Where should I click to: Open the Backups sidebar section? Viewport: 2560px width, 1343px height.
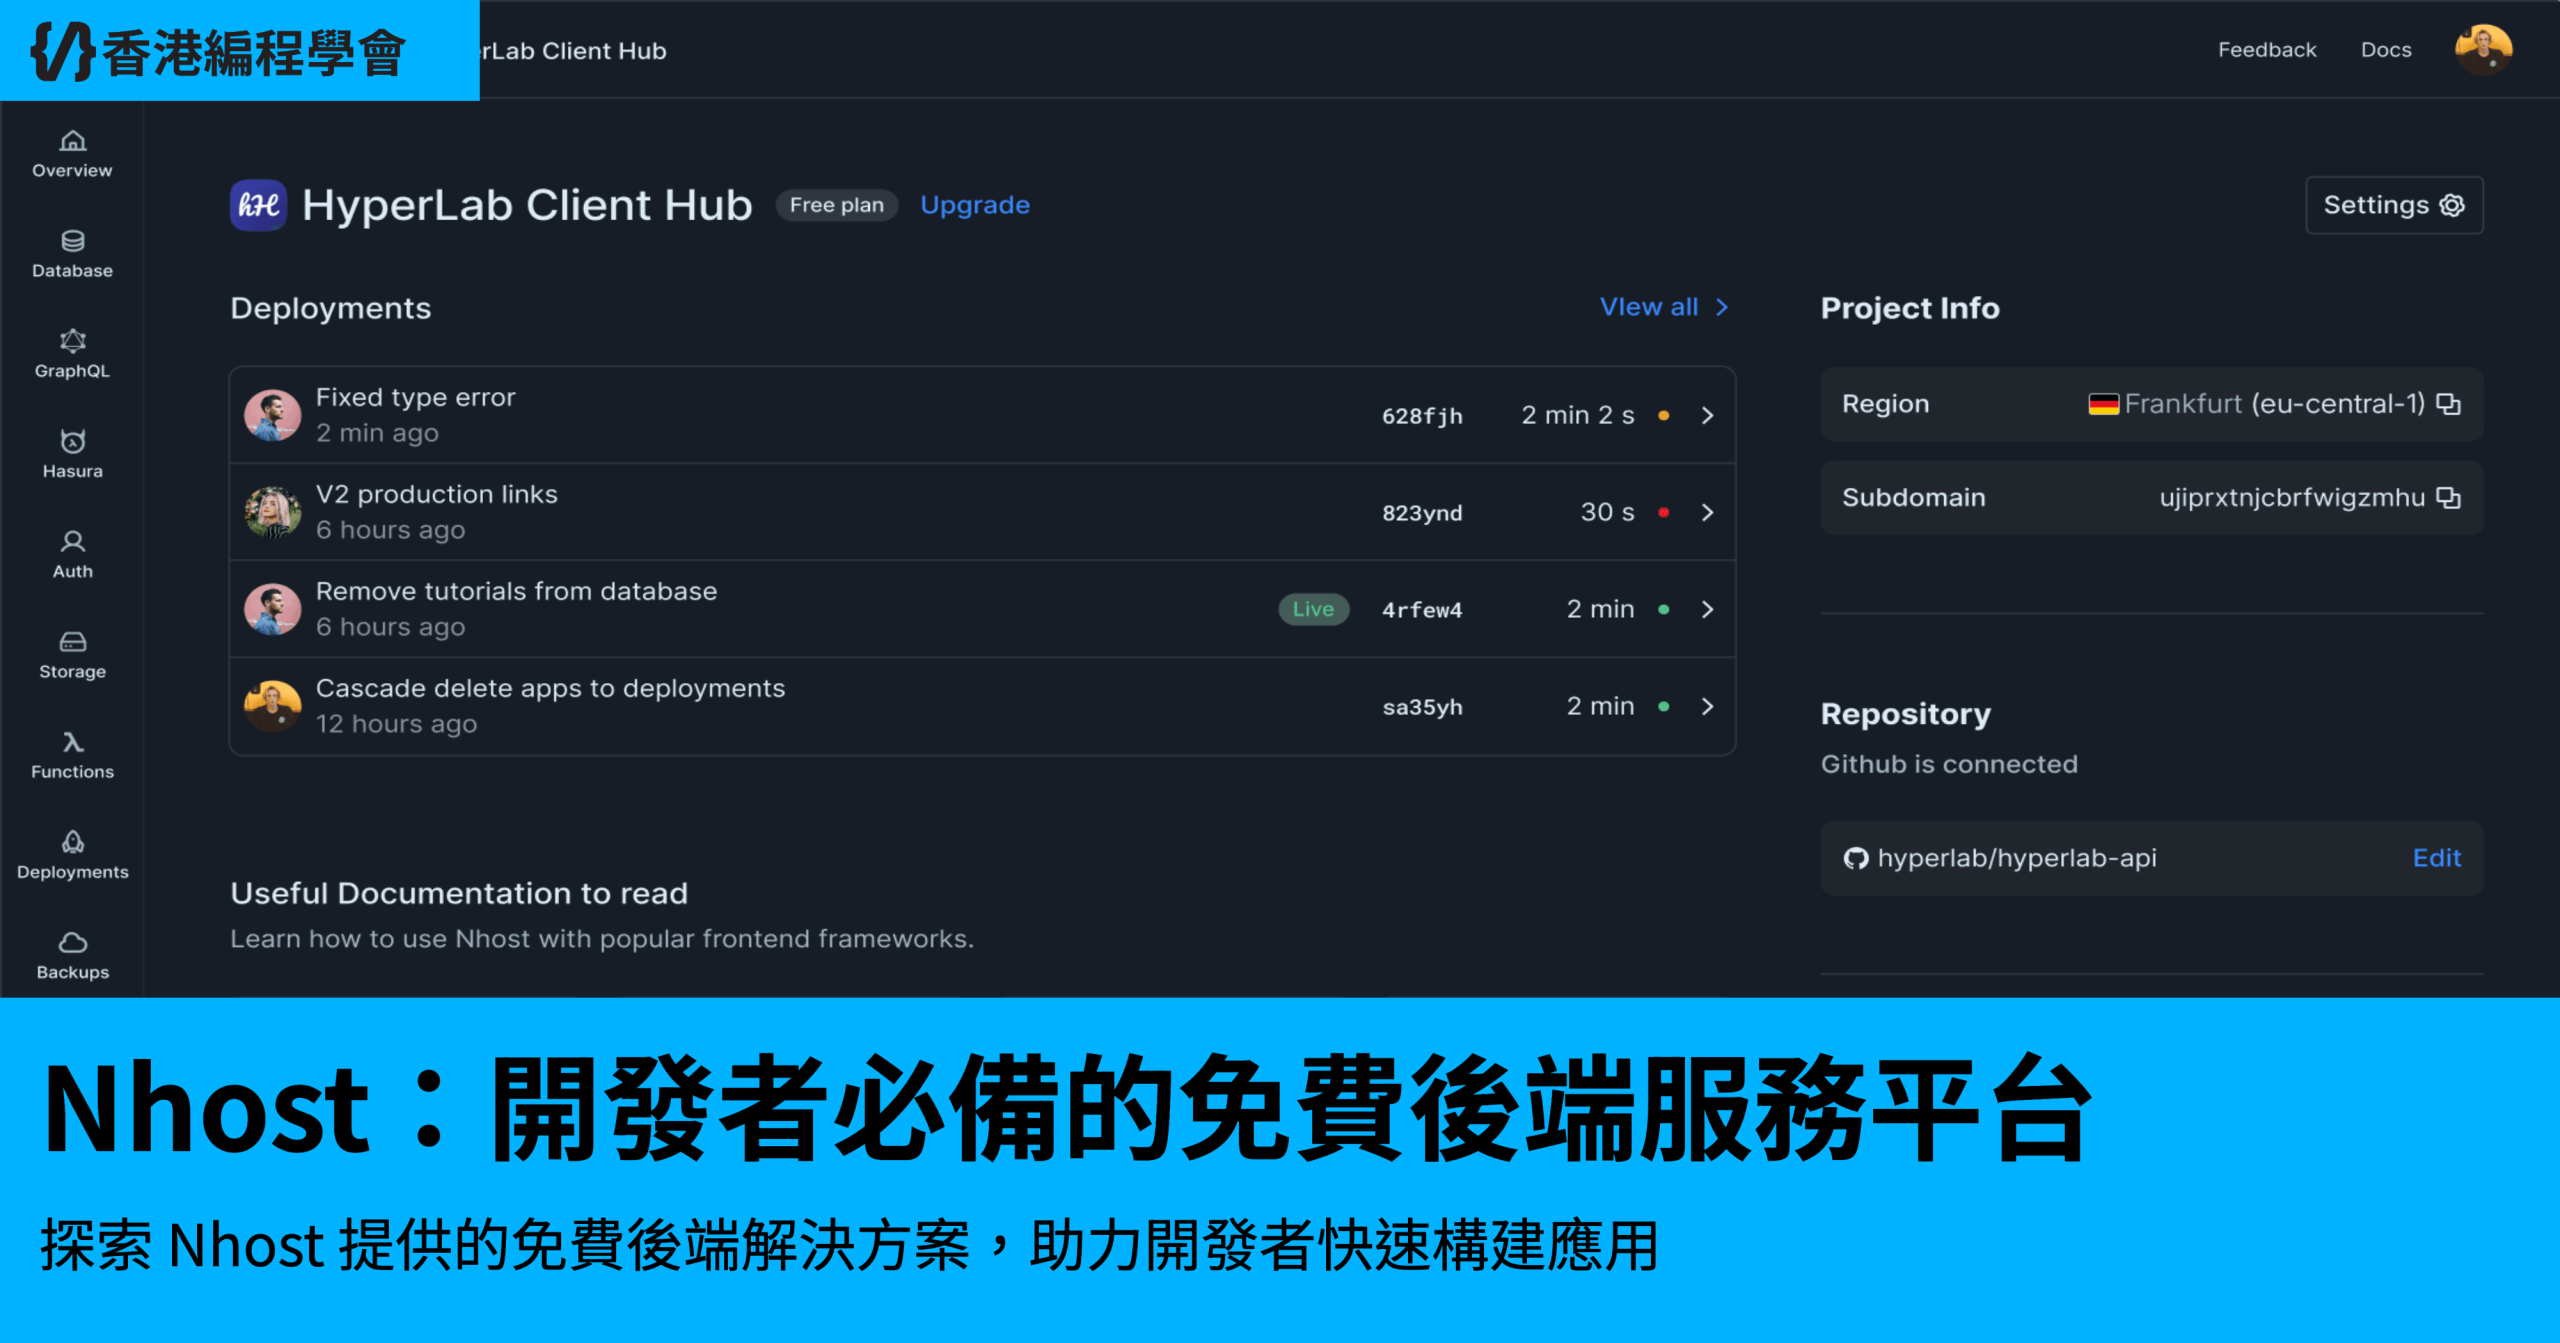point(72,955)
